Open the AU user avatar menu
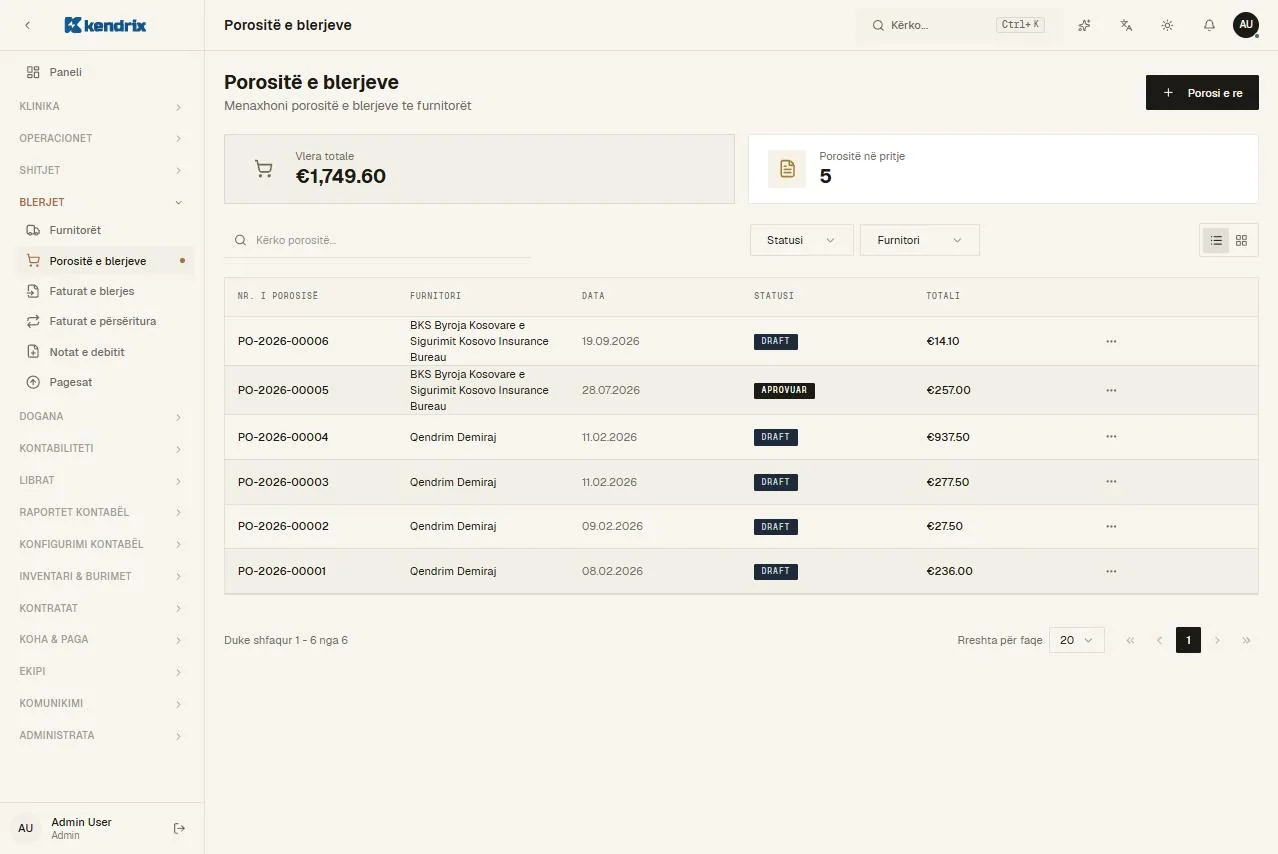This screenshot has height=854, width=1278. 1246,25
